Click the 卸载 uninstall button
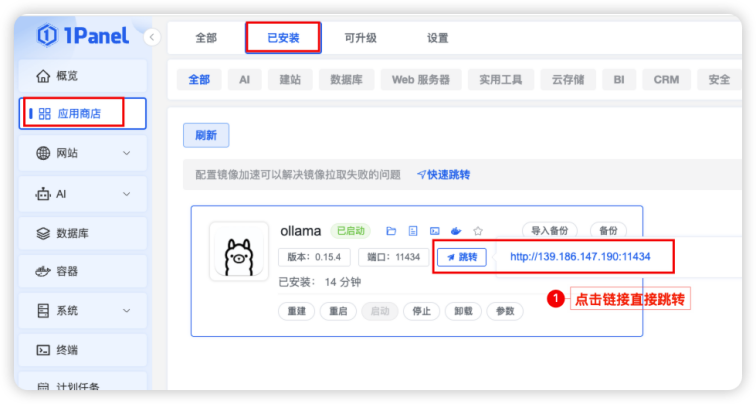Viewport: 756px width, 404px height. [463, 311]
